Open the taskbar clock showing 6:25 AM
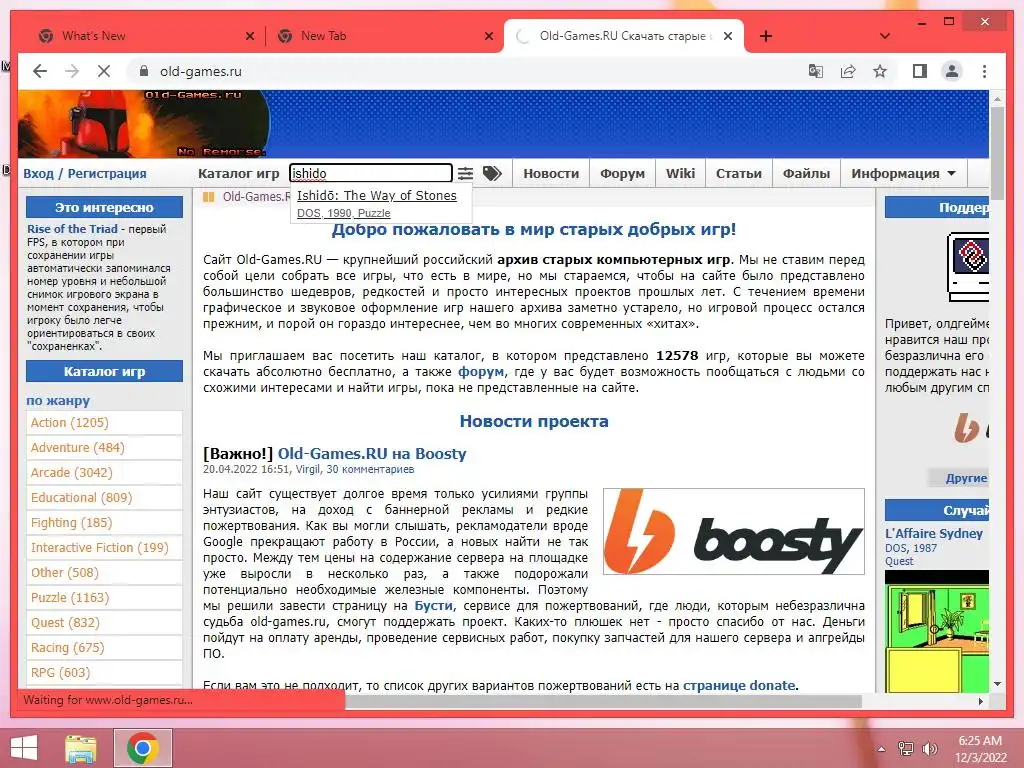The width and height of the screenshot is (1024, 768). 980,749
